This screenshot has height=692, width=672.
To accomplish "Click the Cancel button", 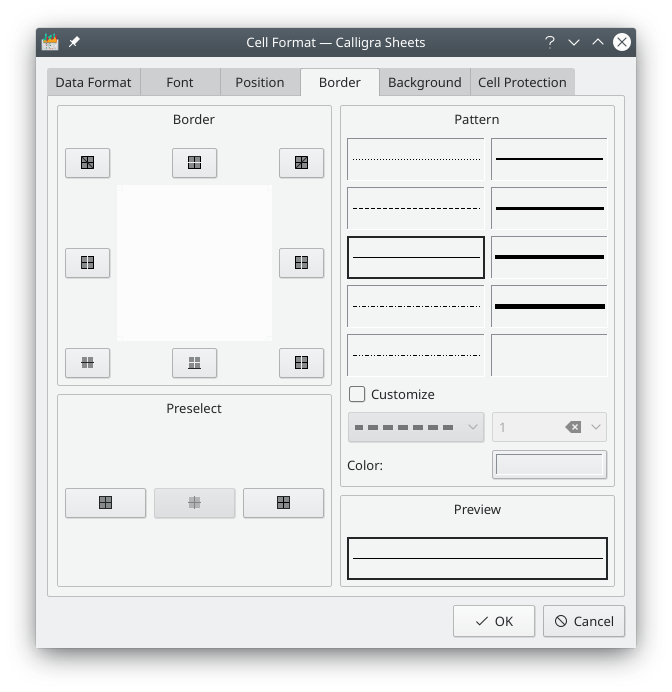I will pos(584,621).
